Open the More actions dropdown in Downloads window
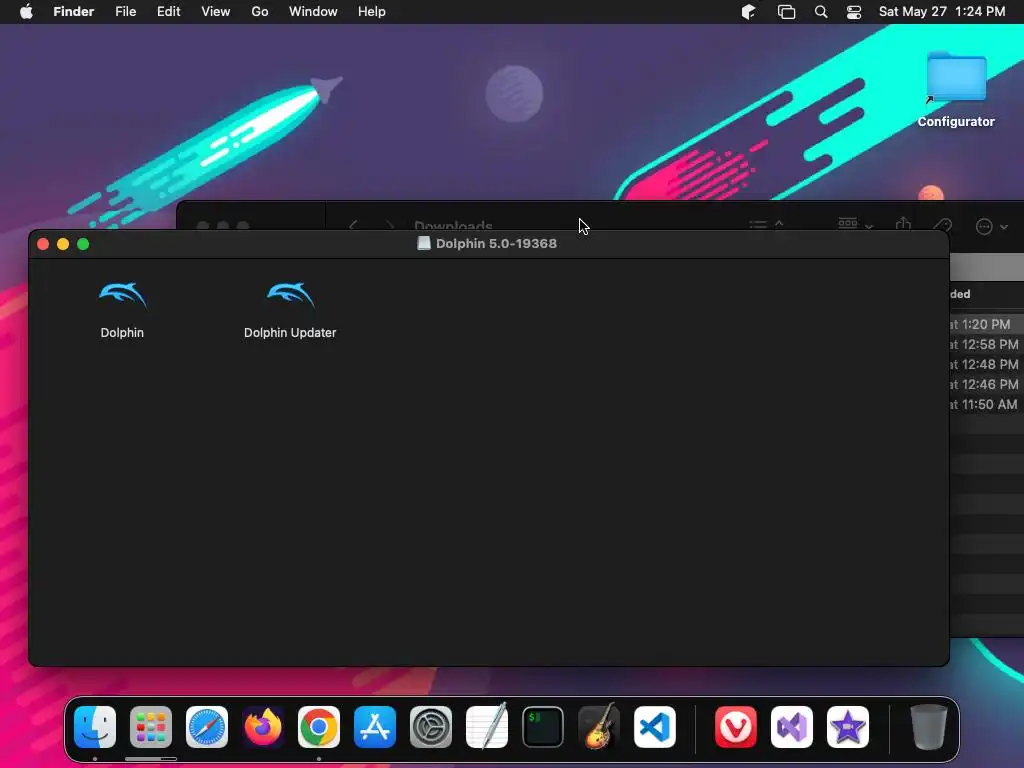 point(991,226)
